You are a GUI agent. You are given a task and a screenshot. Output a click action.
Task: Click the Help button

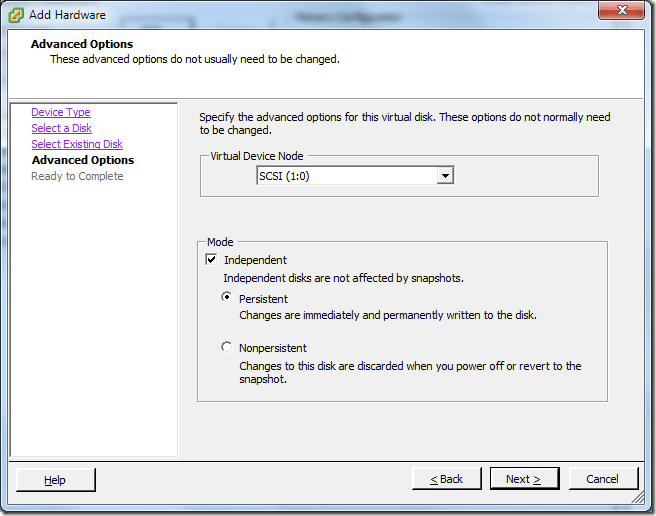click(56, 480)
